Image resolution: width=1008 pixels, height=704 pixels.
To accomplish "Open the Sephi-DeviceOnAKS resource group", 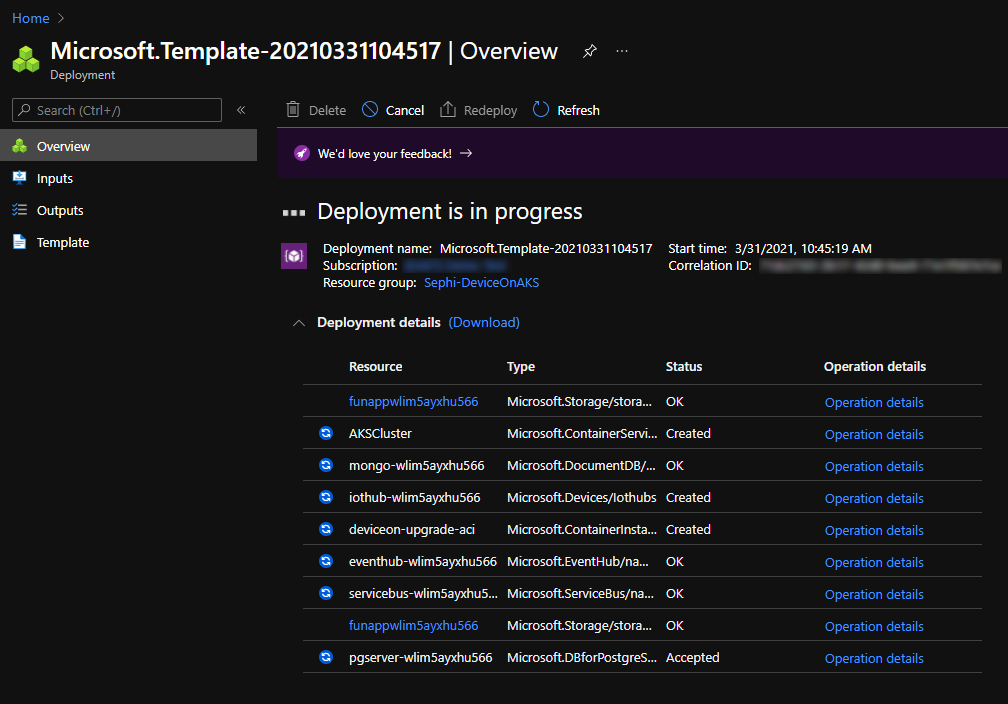I will (x=481, y=283).
